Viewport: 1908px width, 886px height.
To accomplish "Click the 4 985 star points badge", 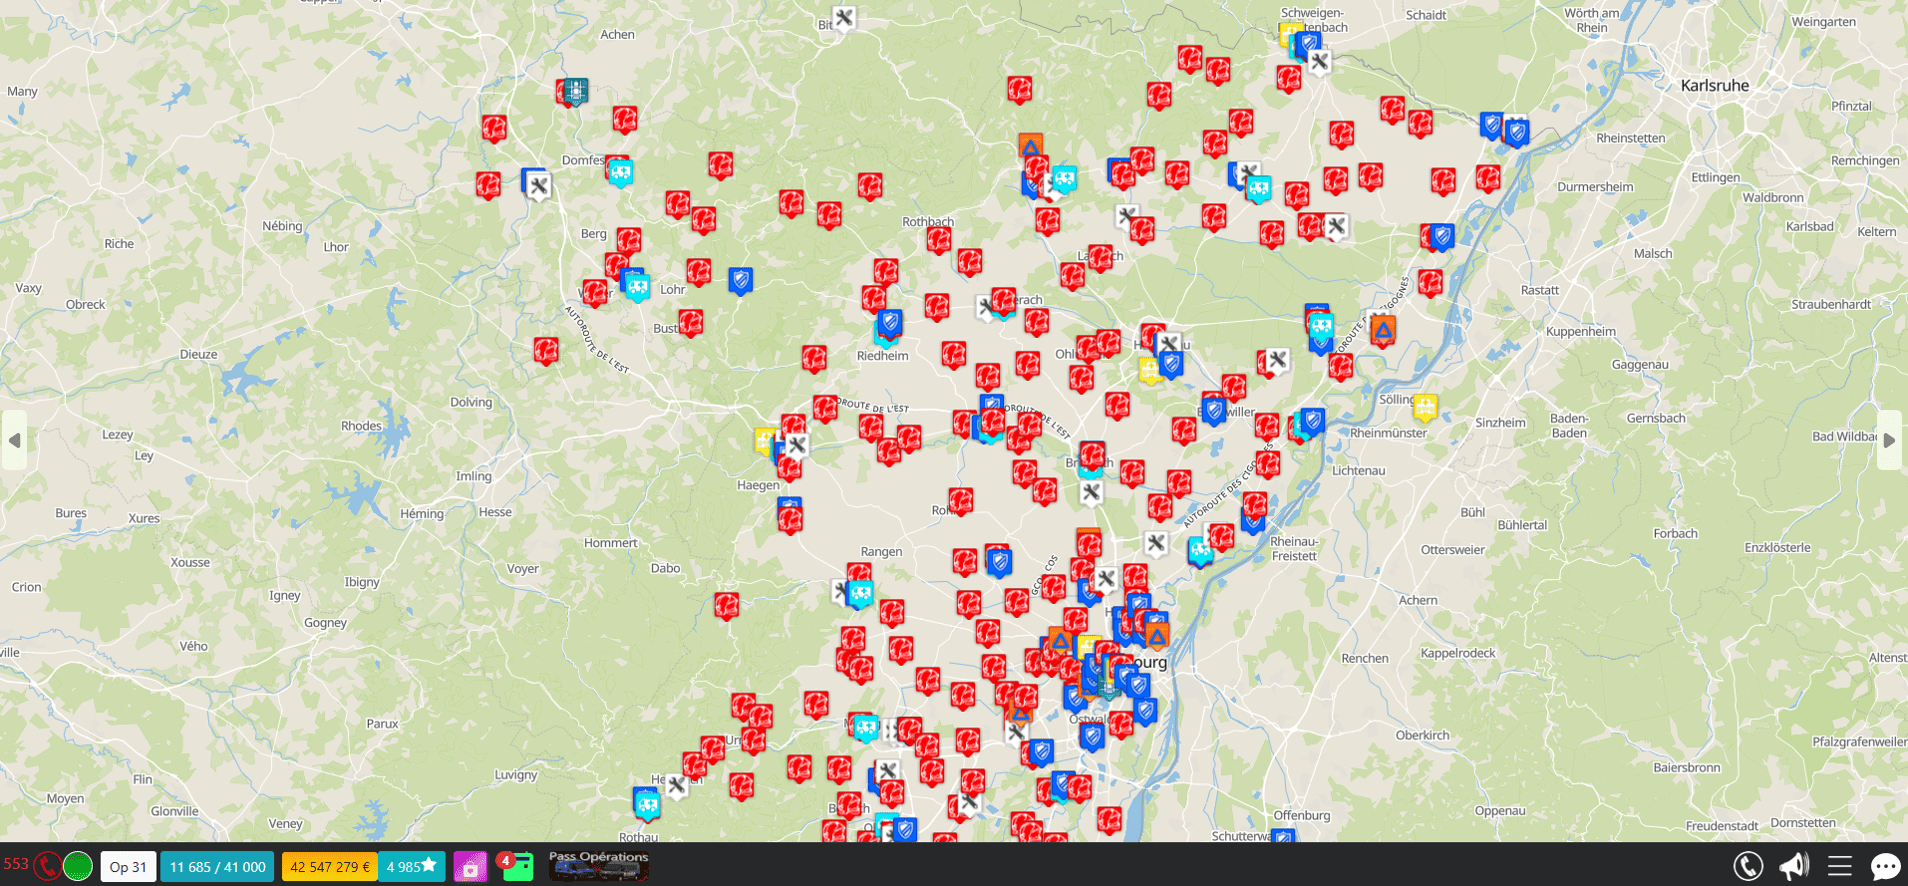I will click(411, 867).
